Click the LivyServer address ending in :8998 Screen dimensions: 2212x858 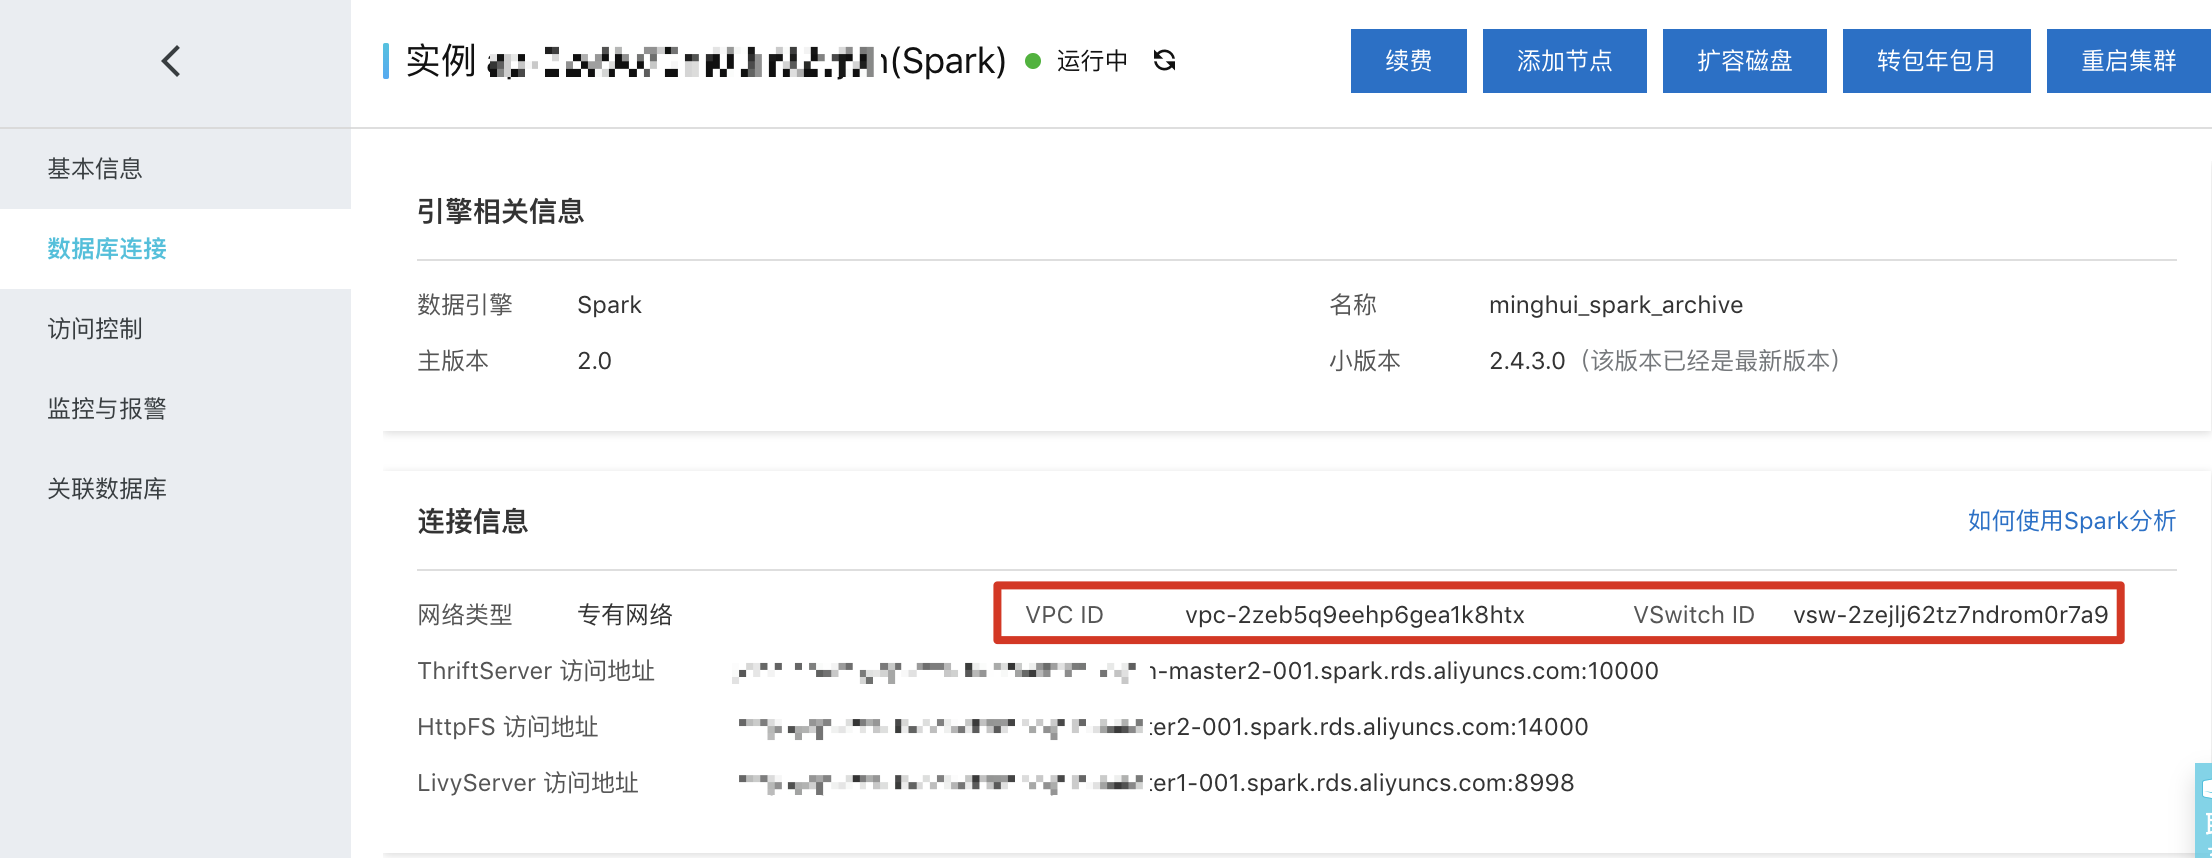(1155, 782)
